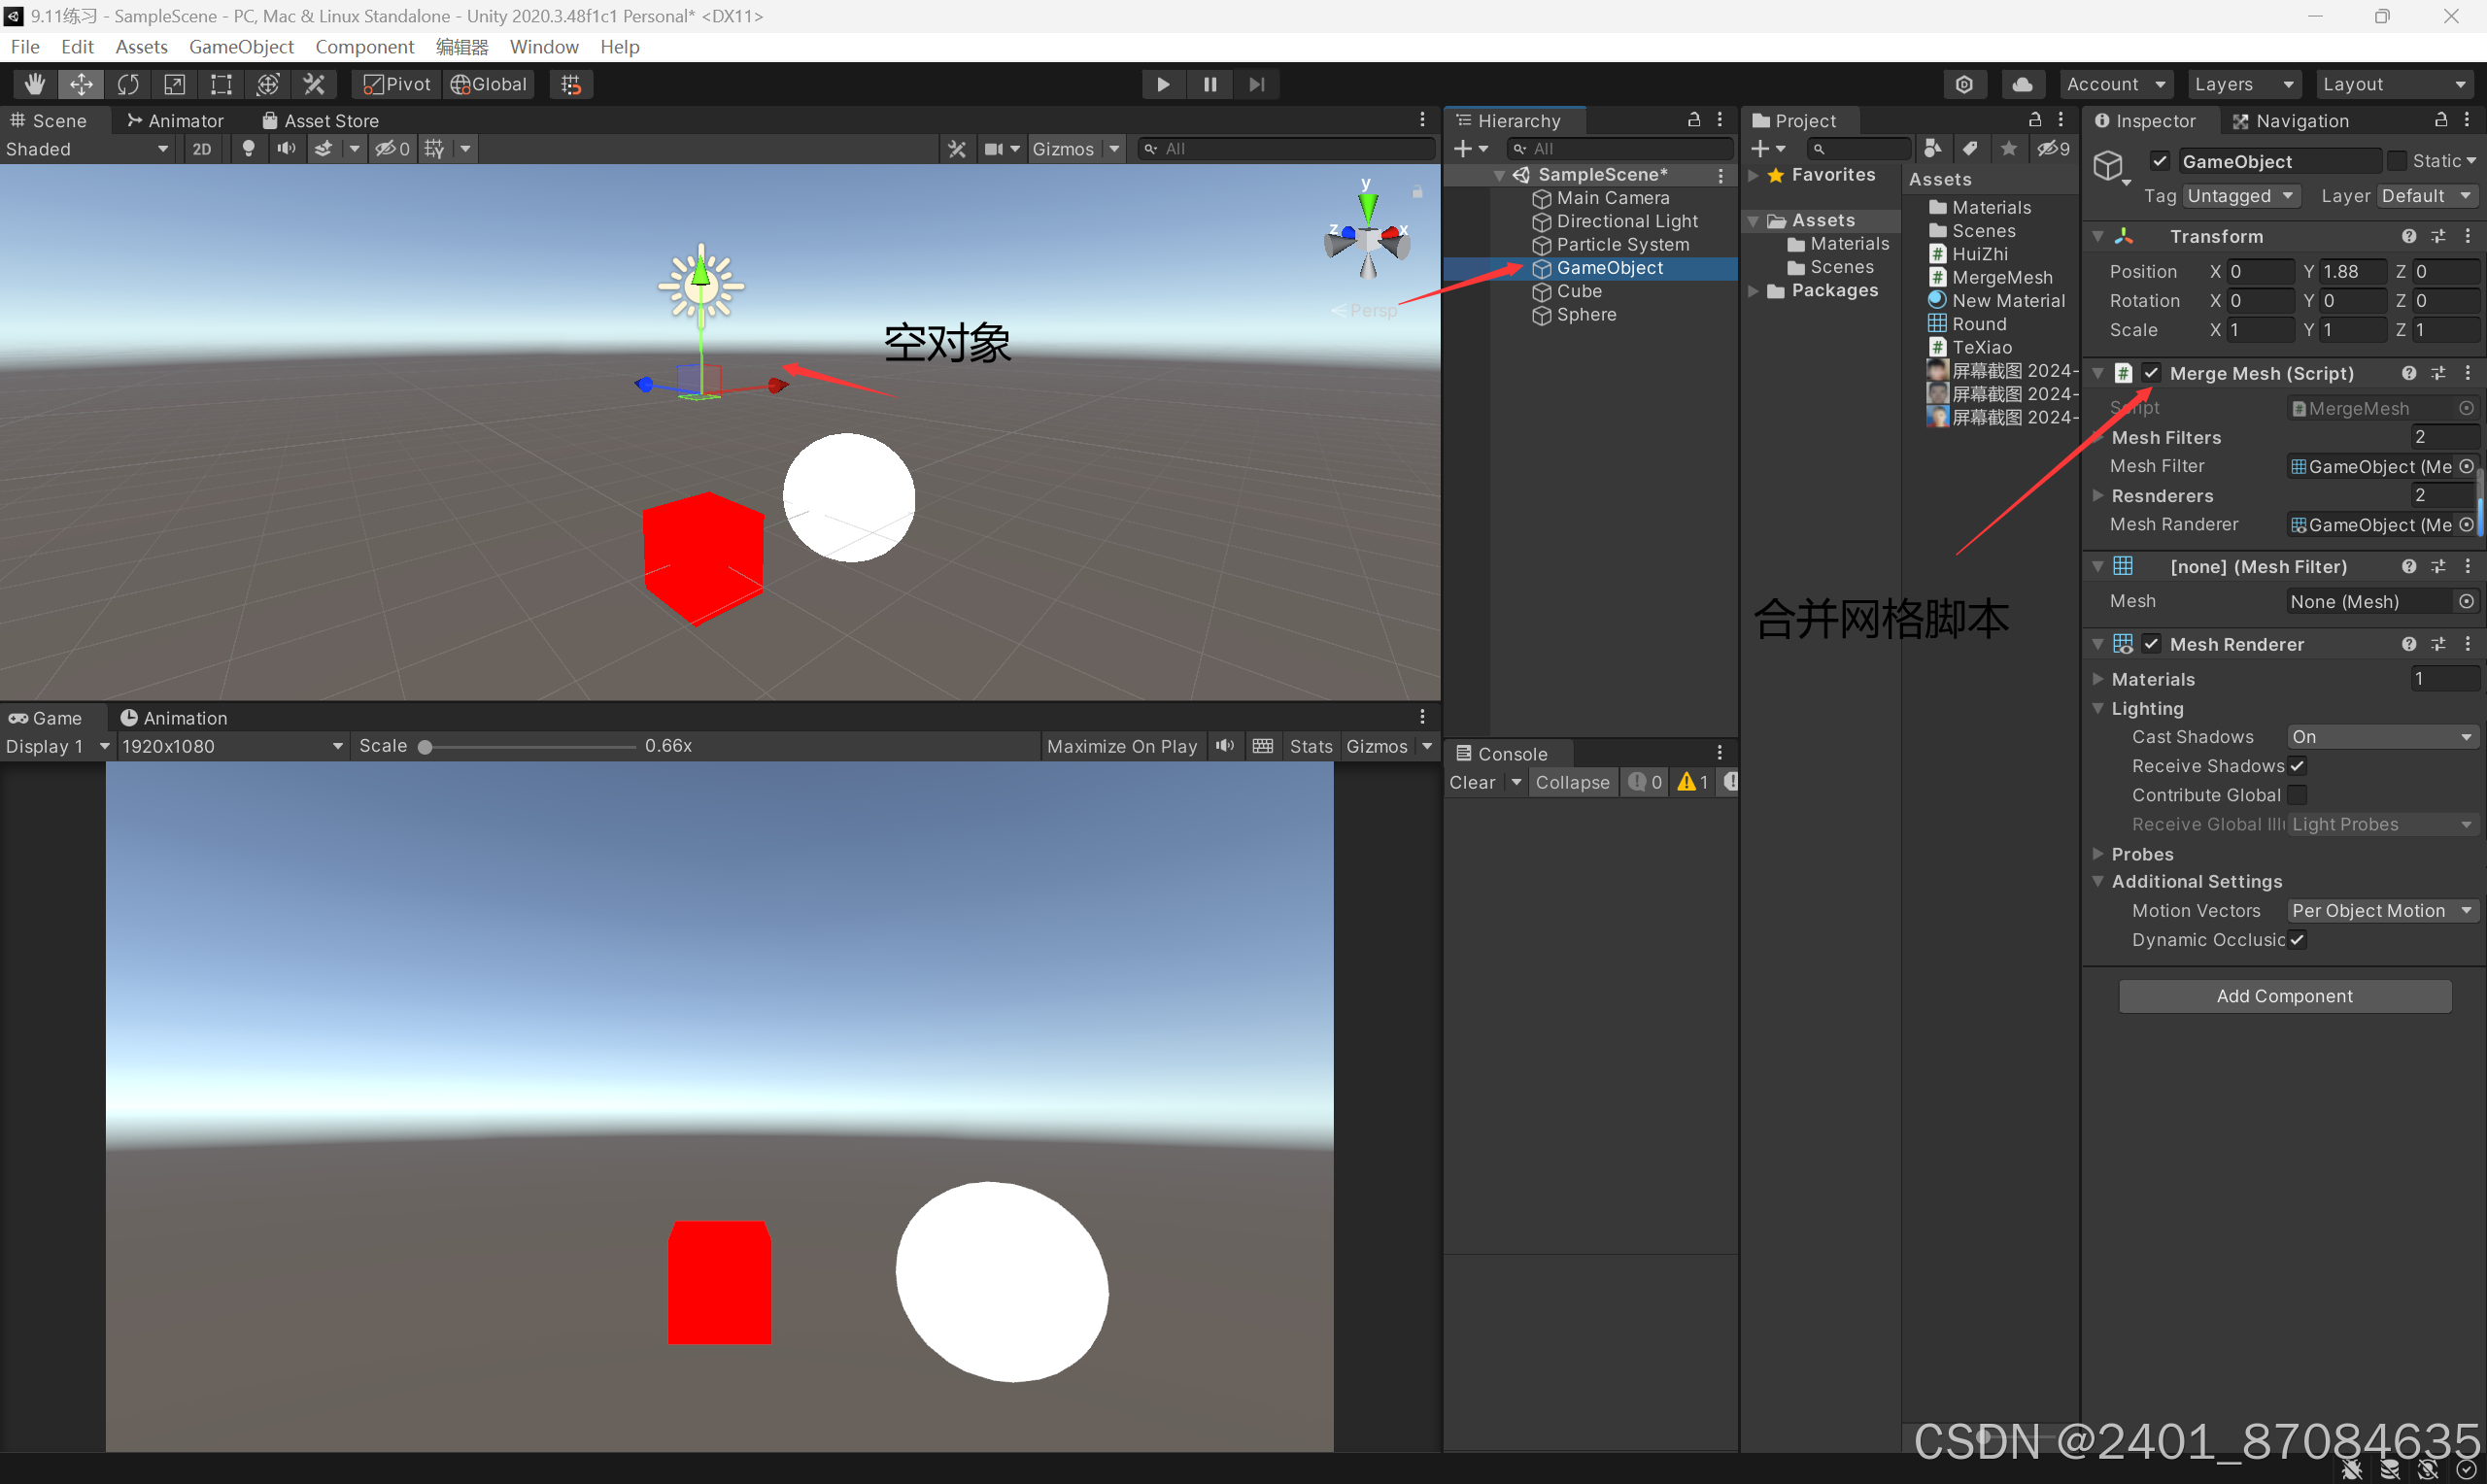Click the Add Component button
This screenshot has width=2487, height=1484.
pos(2284,996)
